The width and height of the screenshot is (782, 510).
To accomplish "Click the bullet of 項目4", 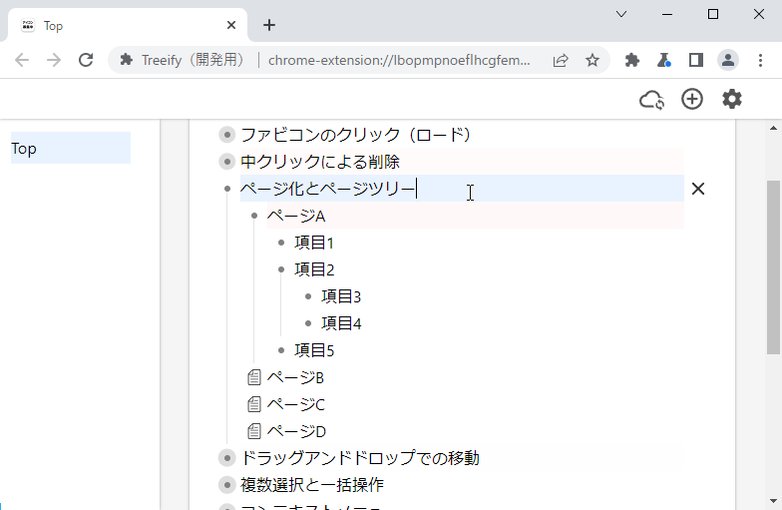I will click(308, 323).
